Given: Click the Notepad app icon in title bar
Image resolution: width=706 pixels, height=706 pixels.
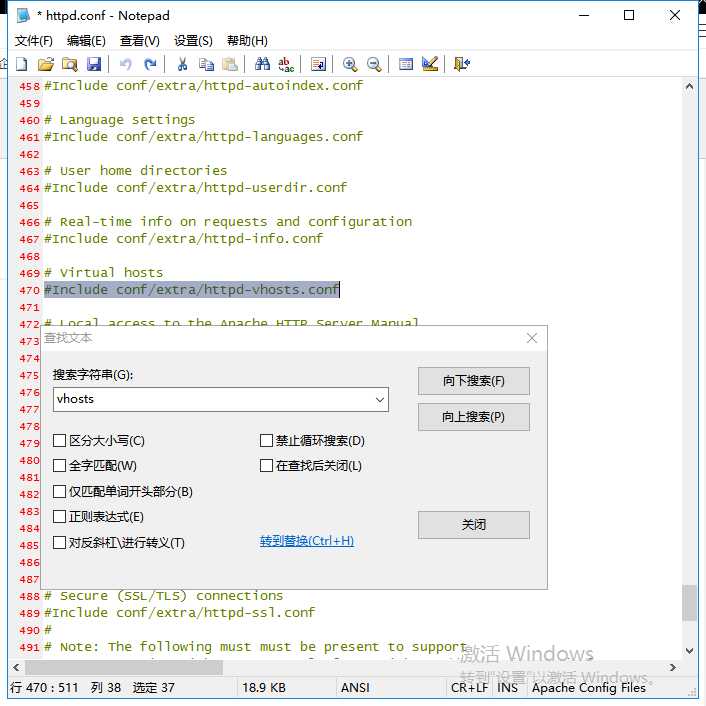Looking at the screenshot, I should point(23,15).
